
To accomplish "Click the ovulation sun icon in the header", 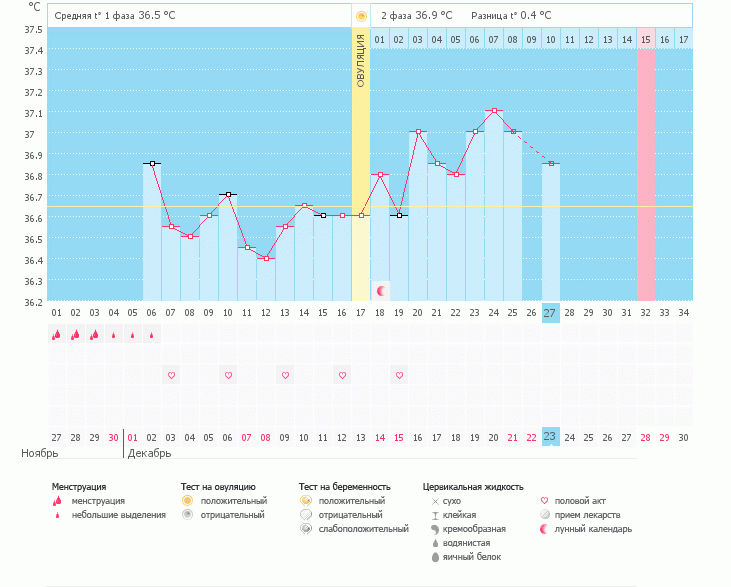I will click(361, 16).
